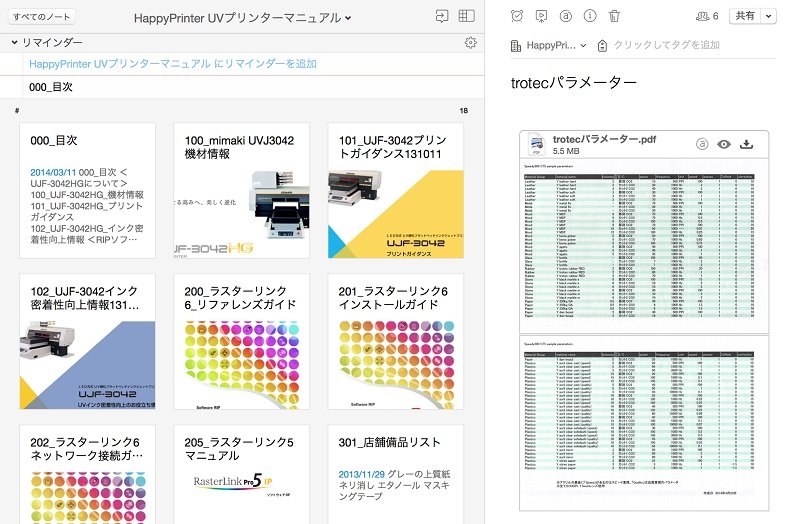Start presentation mode with the play icon
800x524 pixels.
tap(541, 16)
